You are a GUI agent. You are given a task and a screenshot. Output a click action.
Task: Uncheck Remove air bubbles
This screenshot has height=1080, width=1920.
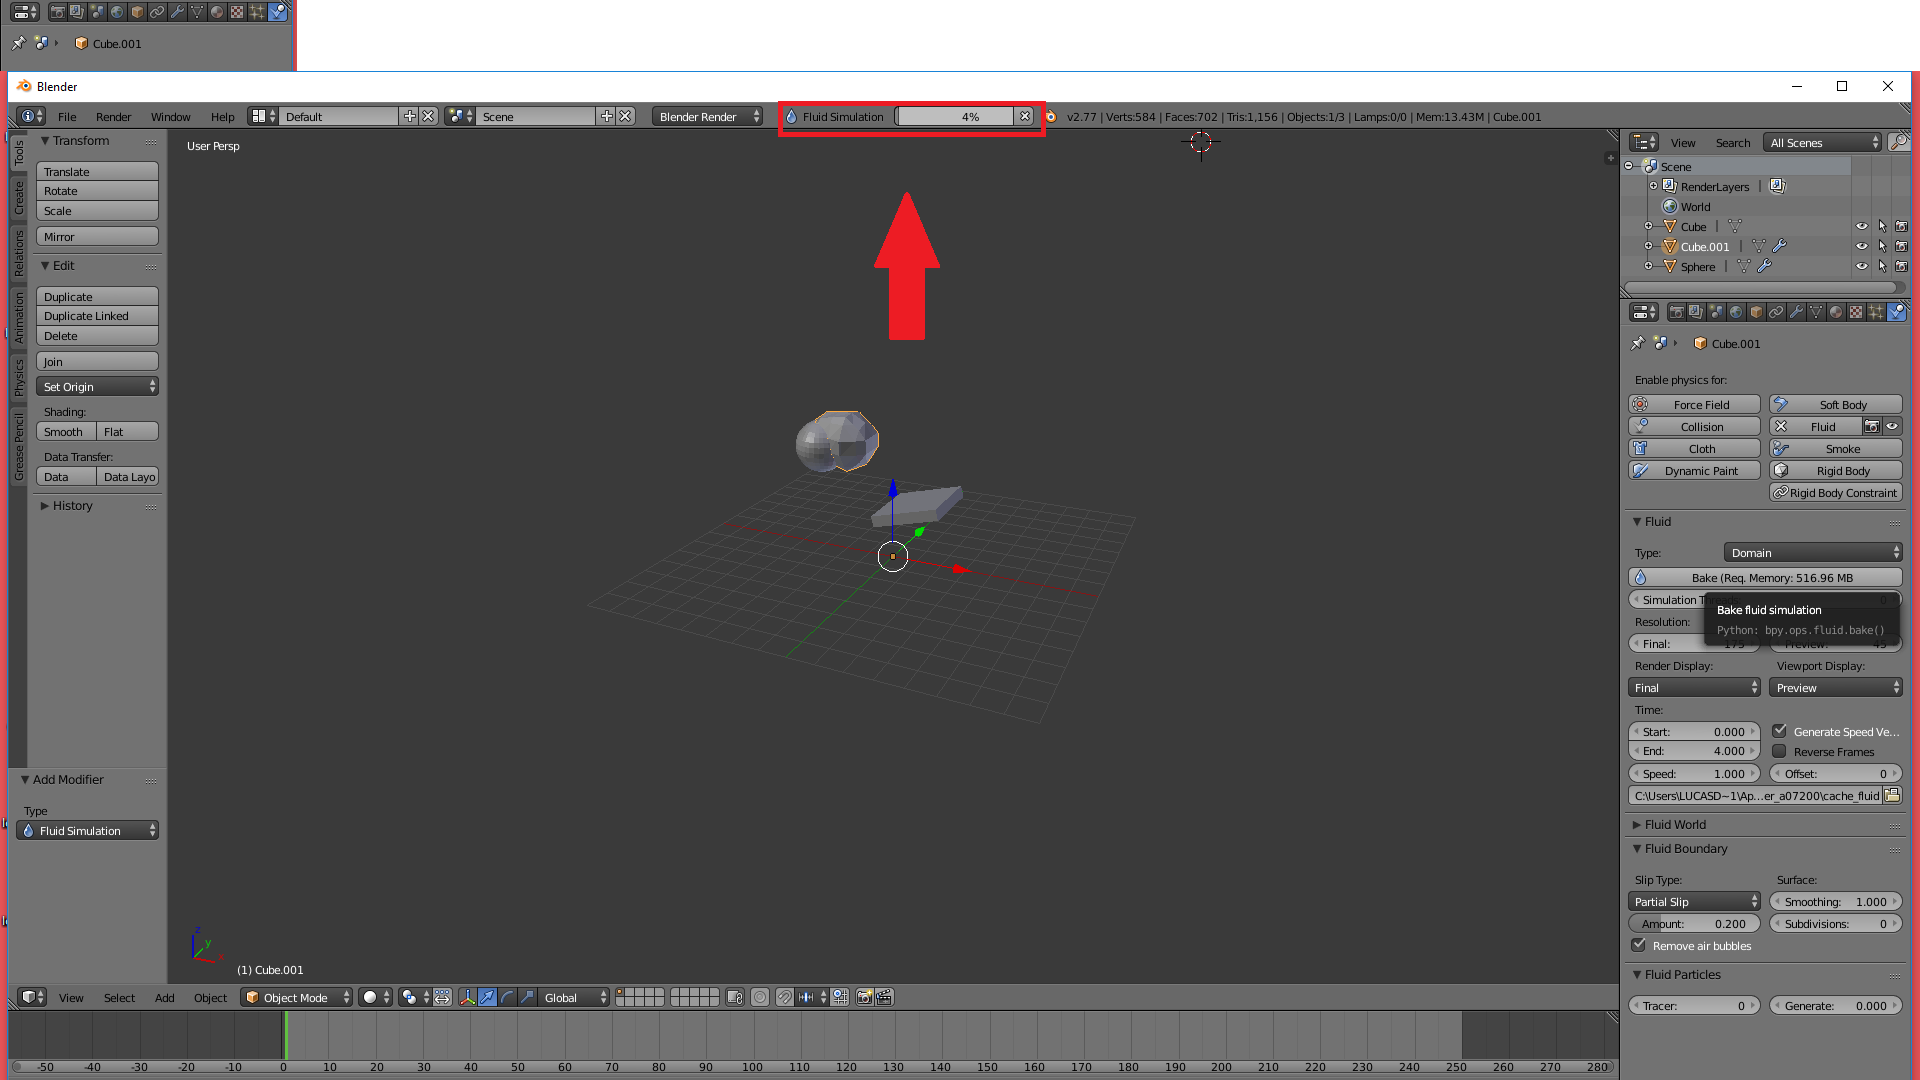click(1639, 946)
